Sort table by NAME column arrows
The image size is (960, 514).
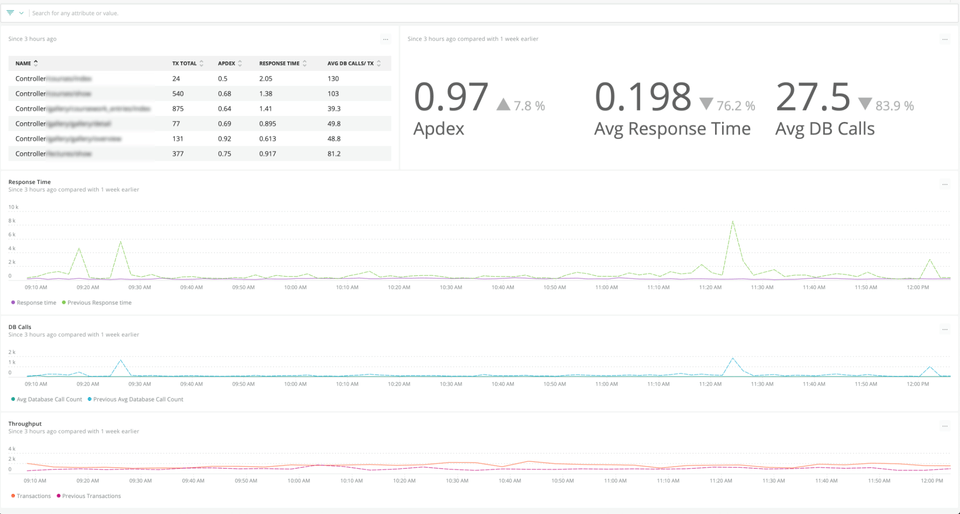pos(36,63)
